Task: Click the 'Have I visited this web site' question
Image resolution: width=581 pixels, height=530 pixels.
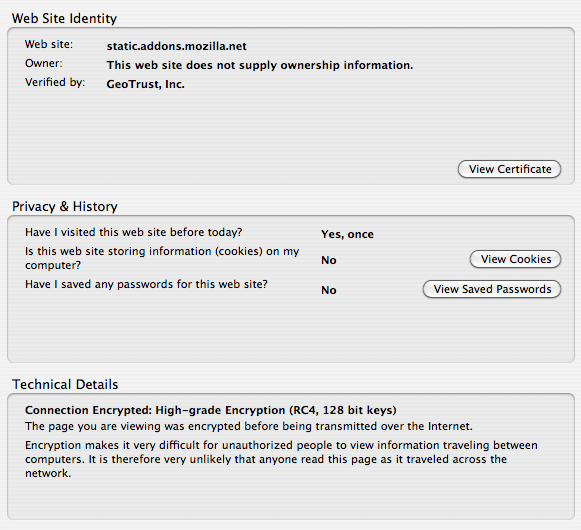Action: [133, 232]
